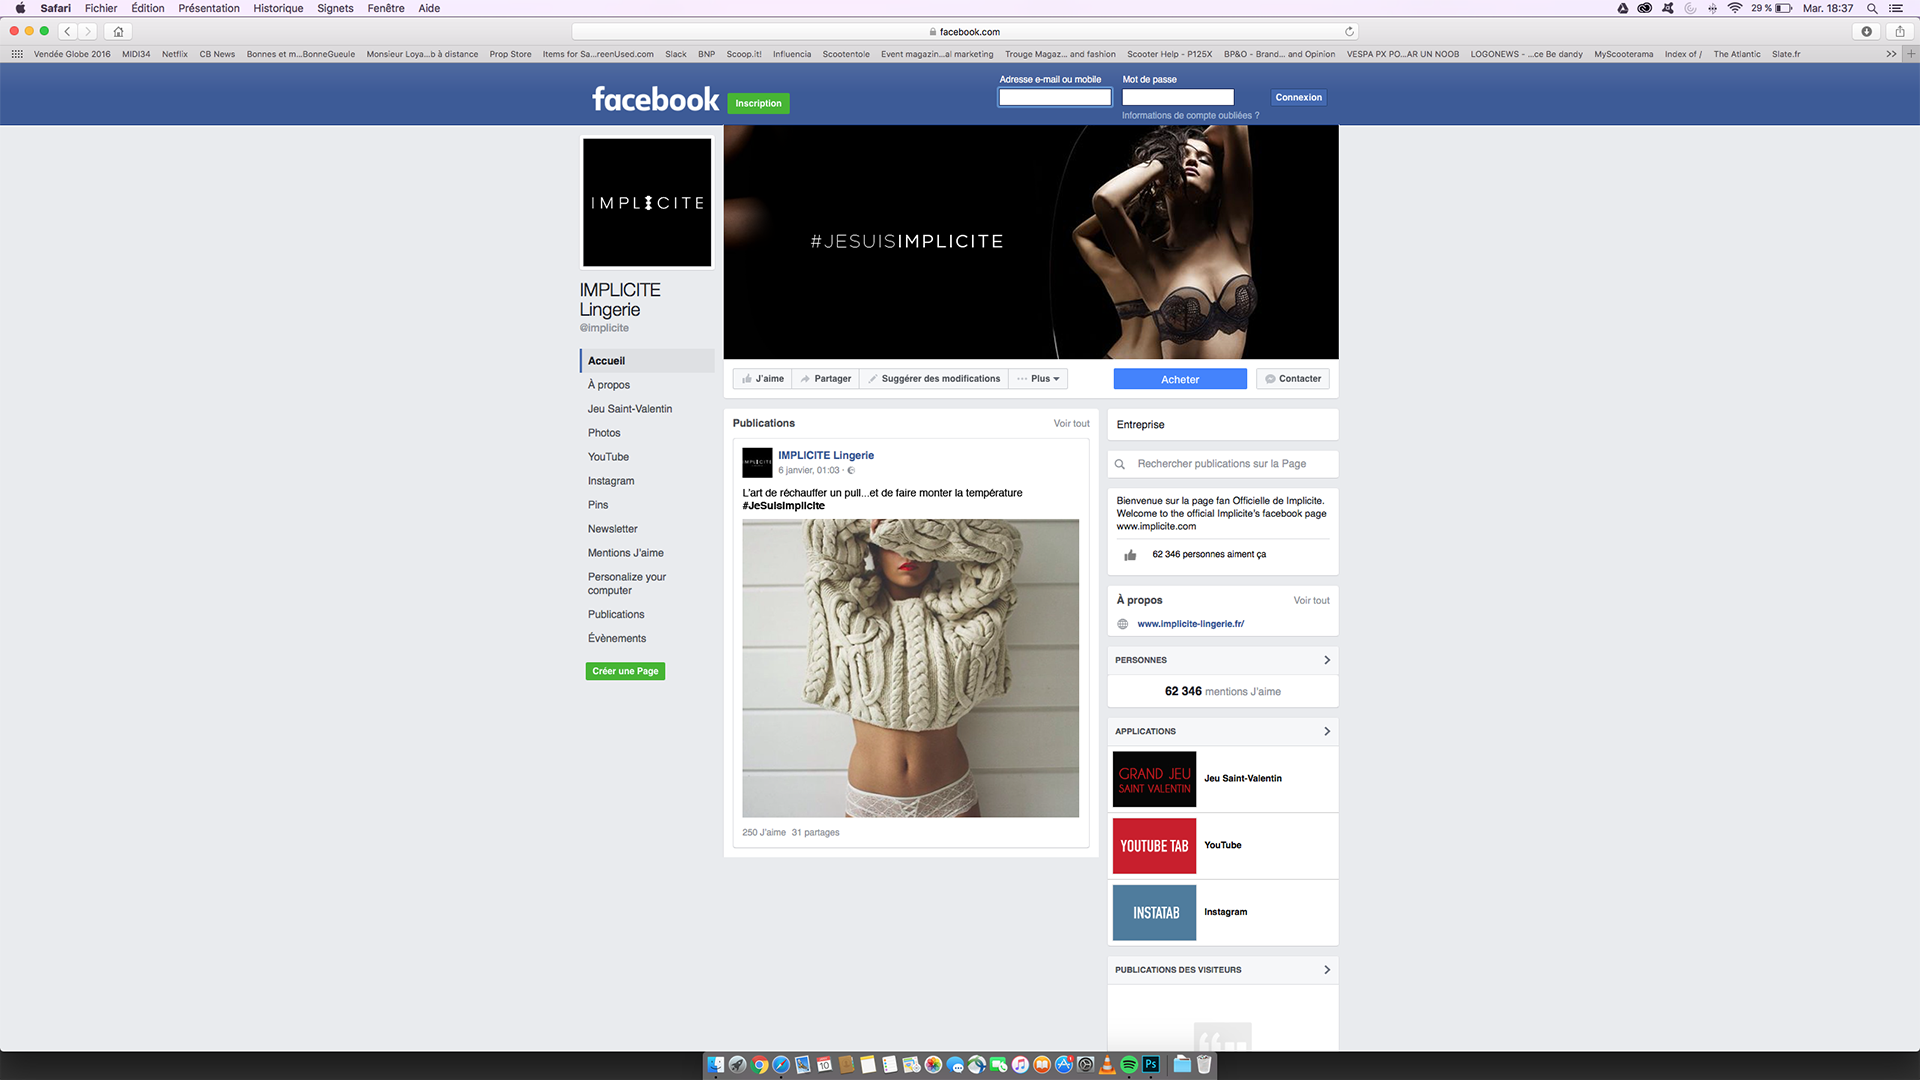Open the YOUTUBE TAB app thumbnail
This screenshot has width=1920, height=1080.
pyautogui.click(x=1154, y=846)
